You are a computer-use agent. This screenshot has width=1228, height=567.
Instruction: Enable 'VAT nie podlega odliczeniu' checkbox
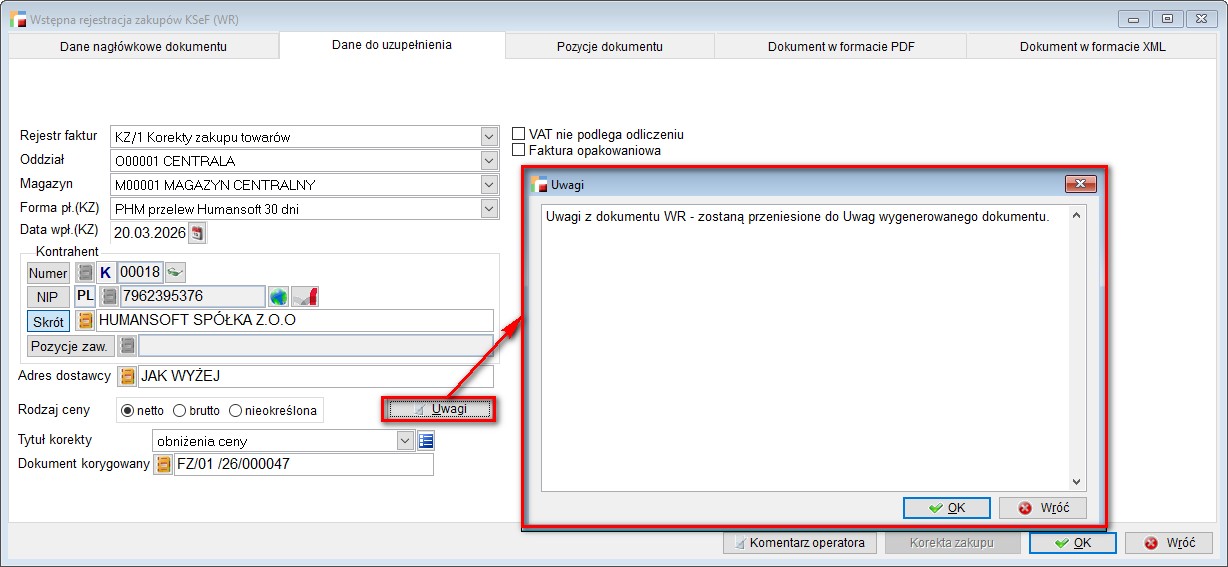519,134
